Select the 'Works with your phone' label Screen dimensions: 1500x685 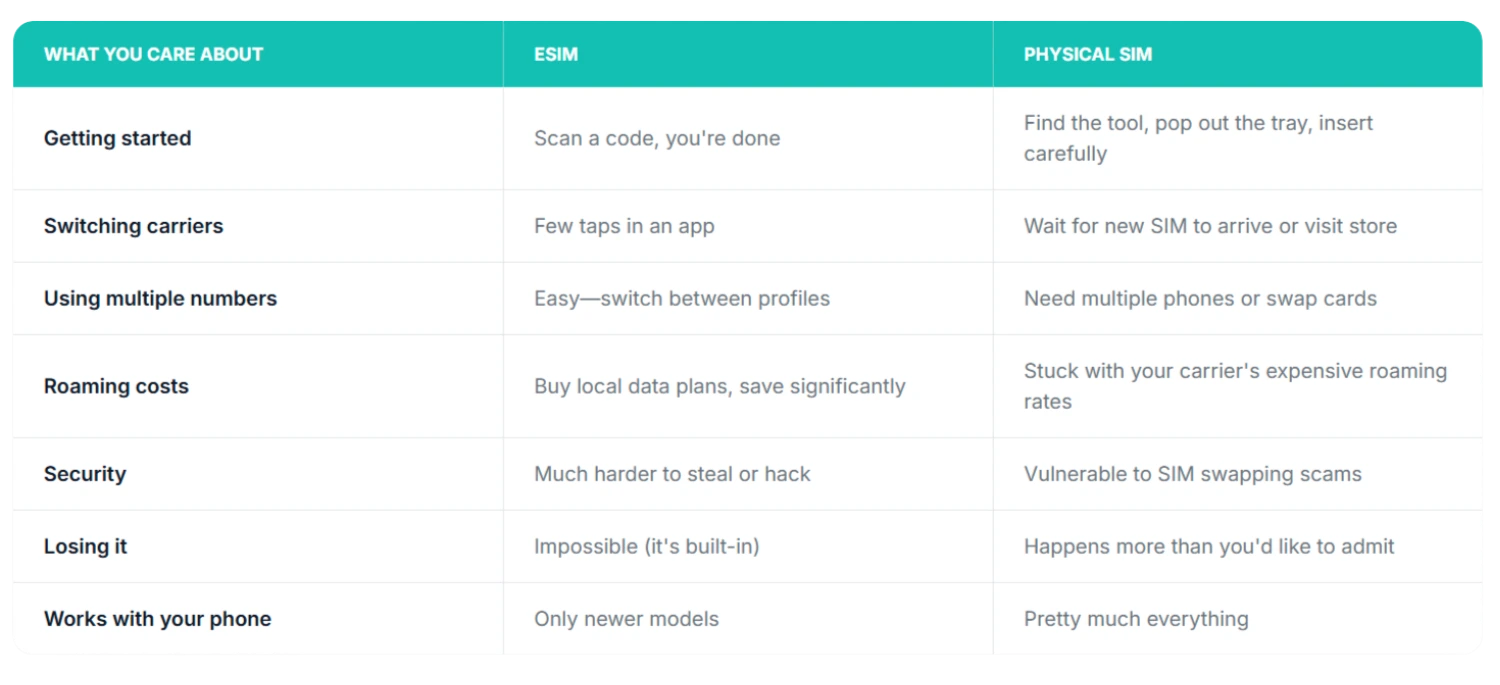[157, 619]
